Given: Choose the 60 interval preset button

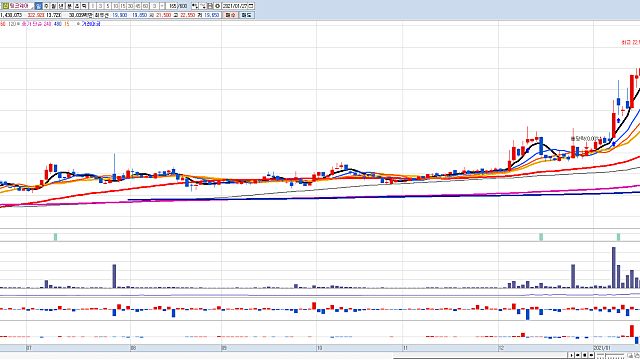Looking at the screenshot, I should 145,6.
